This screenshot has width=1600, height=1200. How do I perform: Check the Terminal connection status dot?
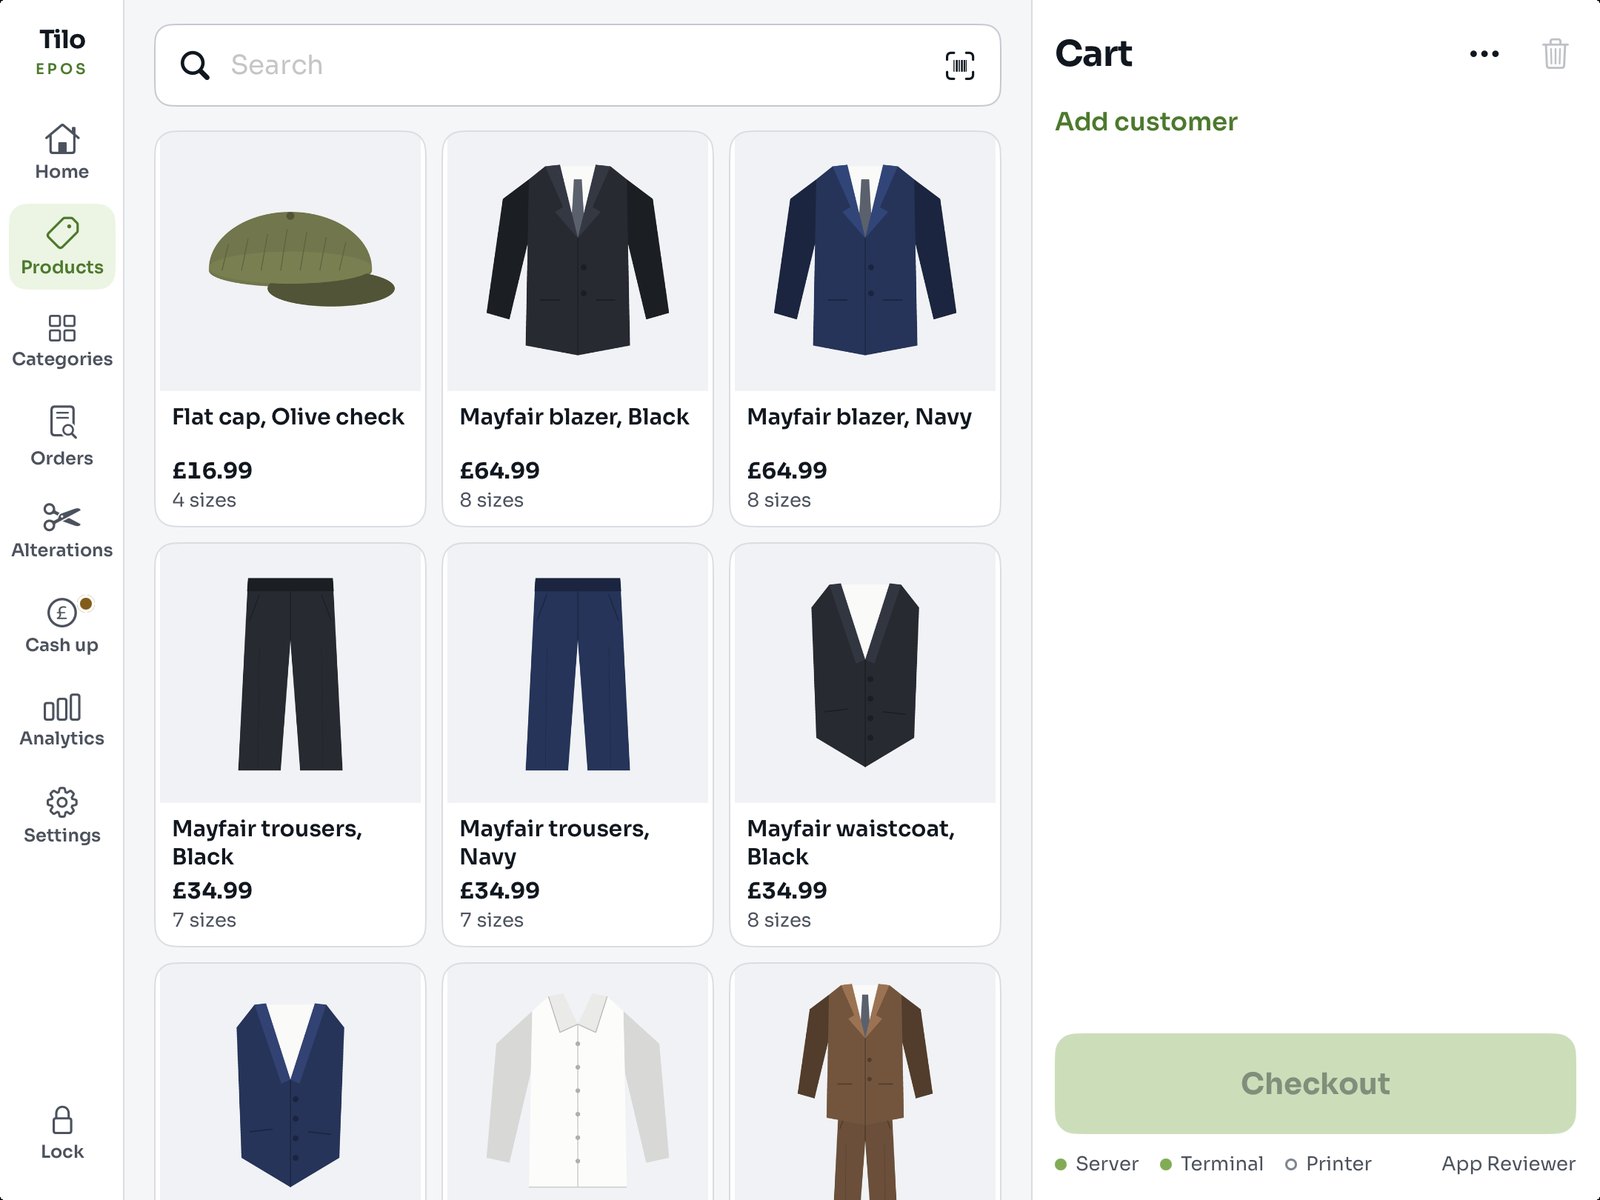[1166, 1164]
